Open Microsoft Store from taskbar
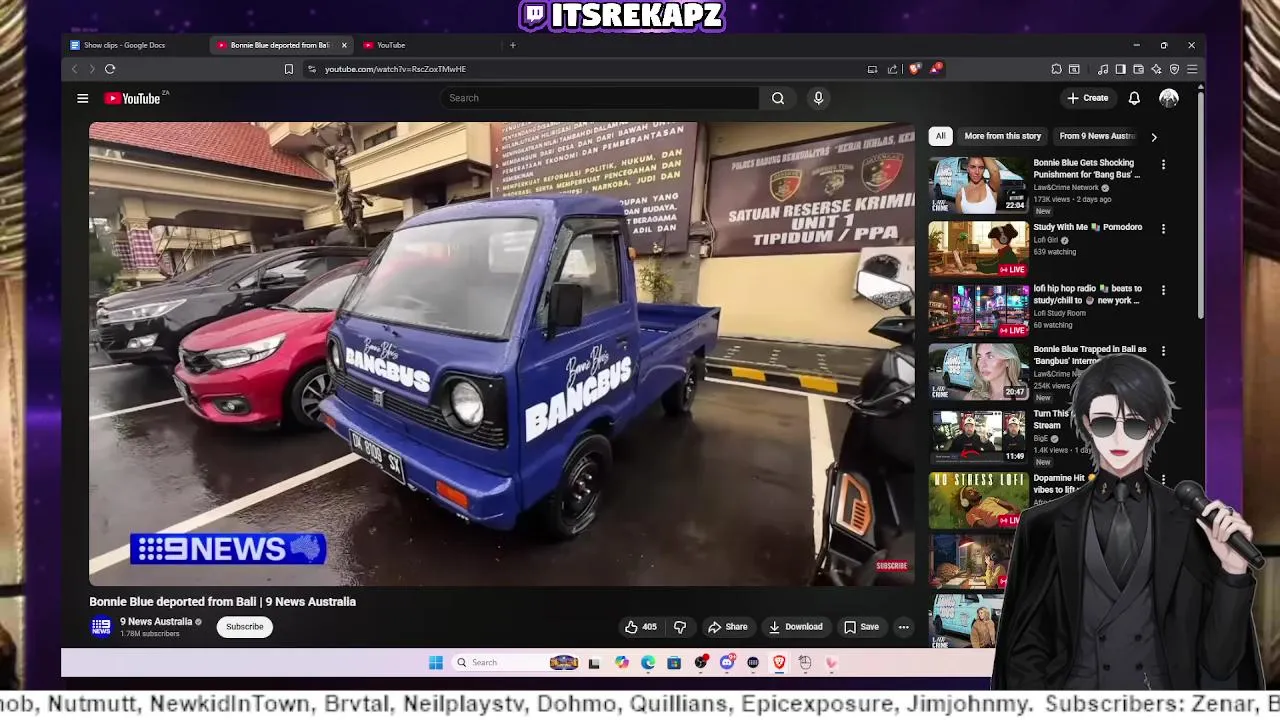 point(674,662)
